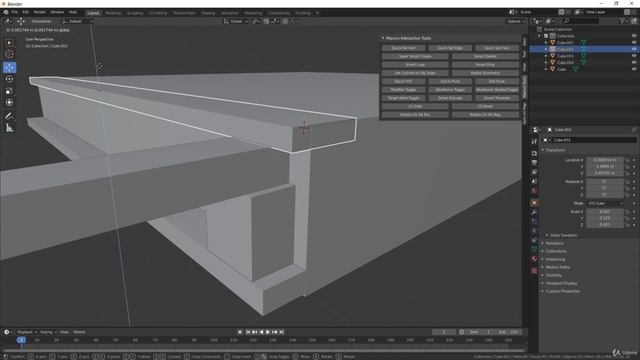Select the Annotate tool in the viewport toolbar
The image size is (640, 360).
pos(9,116)
